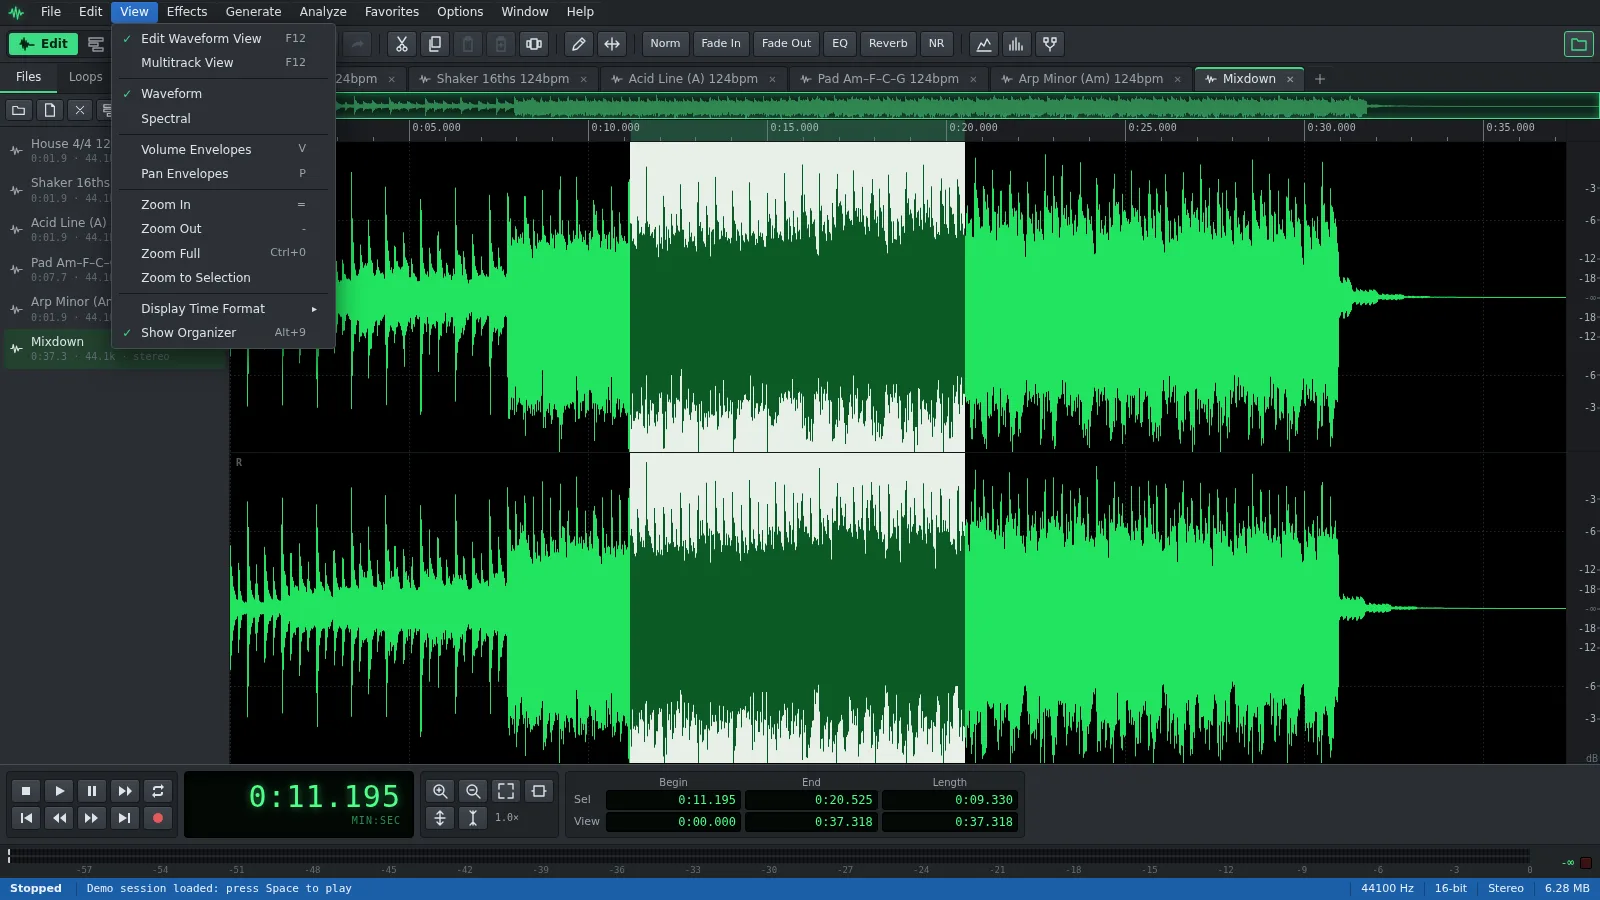
Task: Open the frequency analysis bars icon
Action: [x=1017, y=44]
